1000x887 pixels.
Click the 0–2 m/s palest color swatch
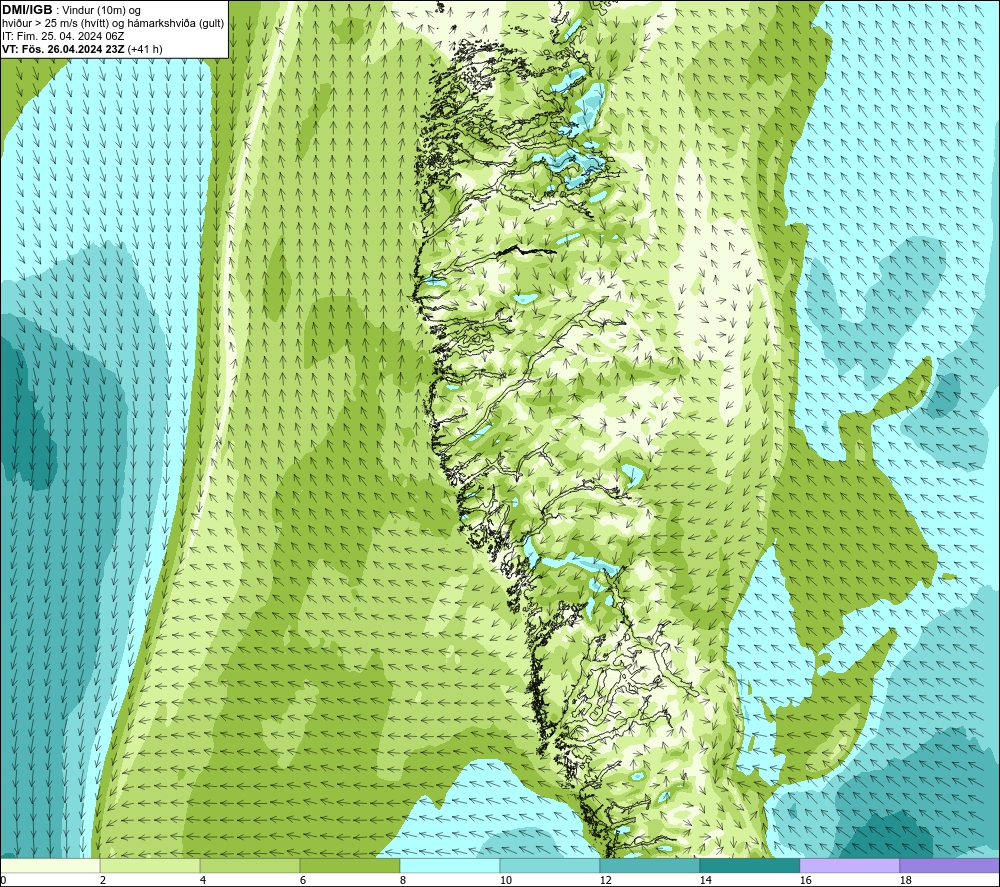(50, 866)
